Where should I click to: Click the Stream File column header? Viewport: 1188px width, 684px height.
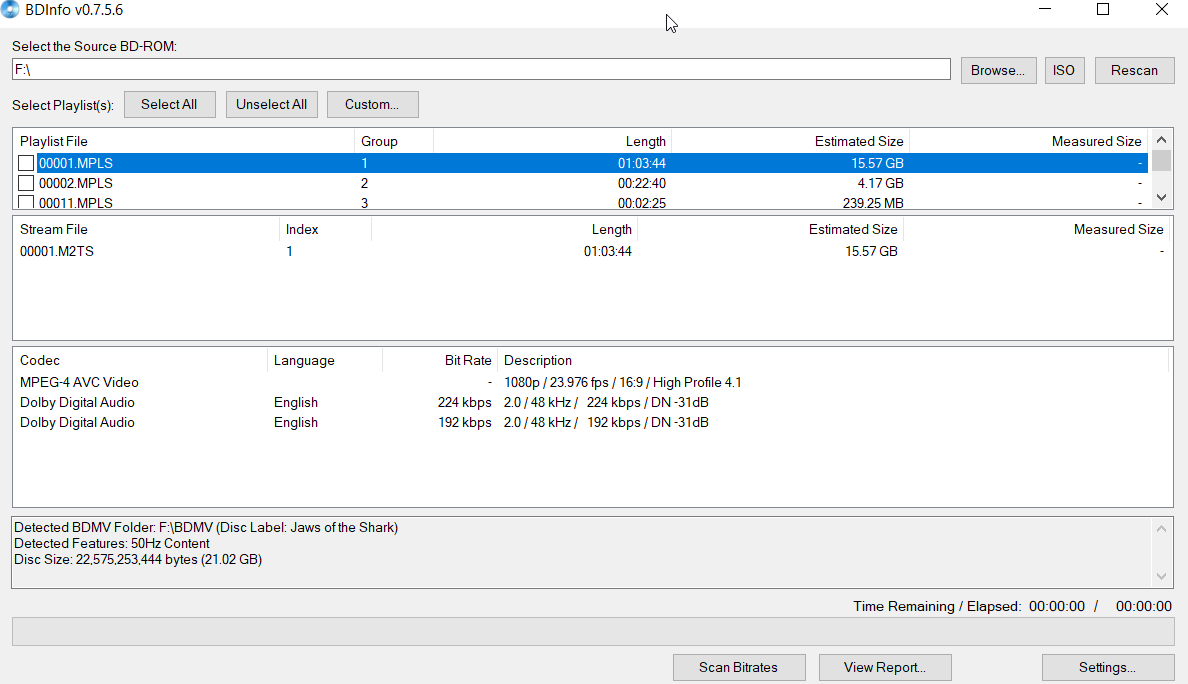(x=146, y=230)
